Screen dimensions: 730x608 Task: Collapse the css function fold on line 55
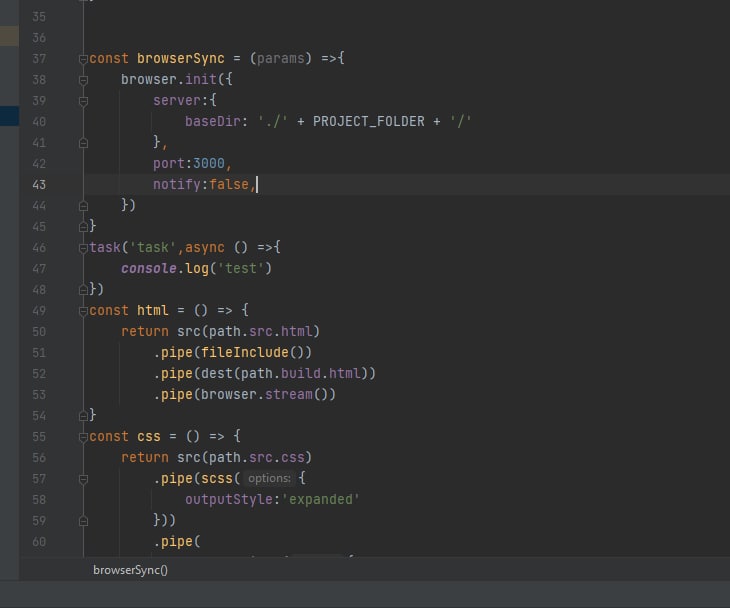pyautogui.click(x=83, y=437)
